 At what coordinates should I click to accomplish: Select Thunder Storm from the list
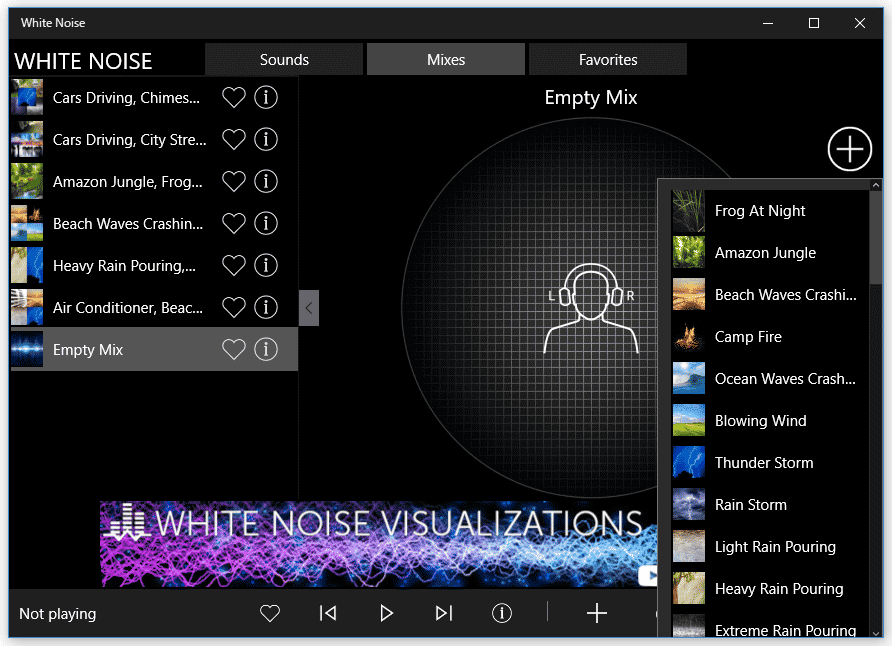770,463
